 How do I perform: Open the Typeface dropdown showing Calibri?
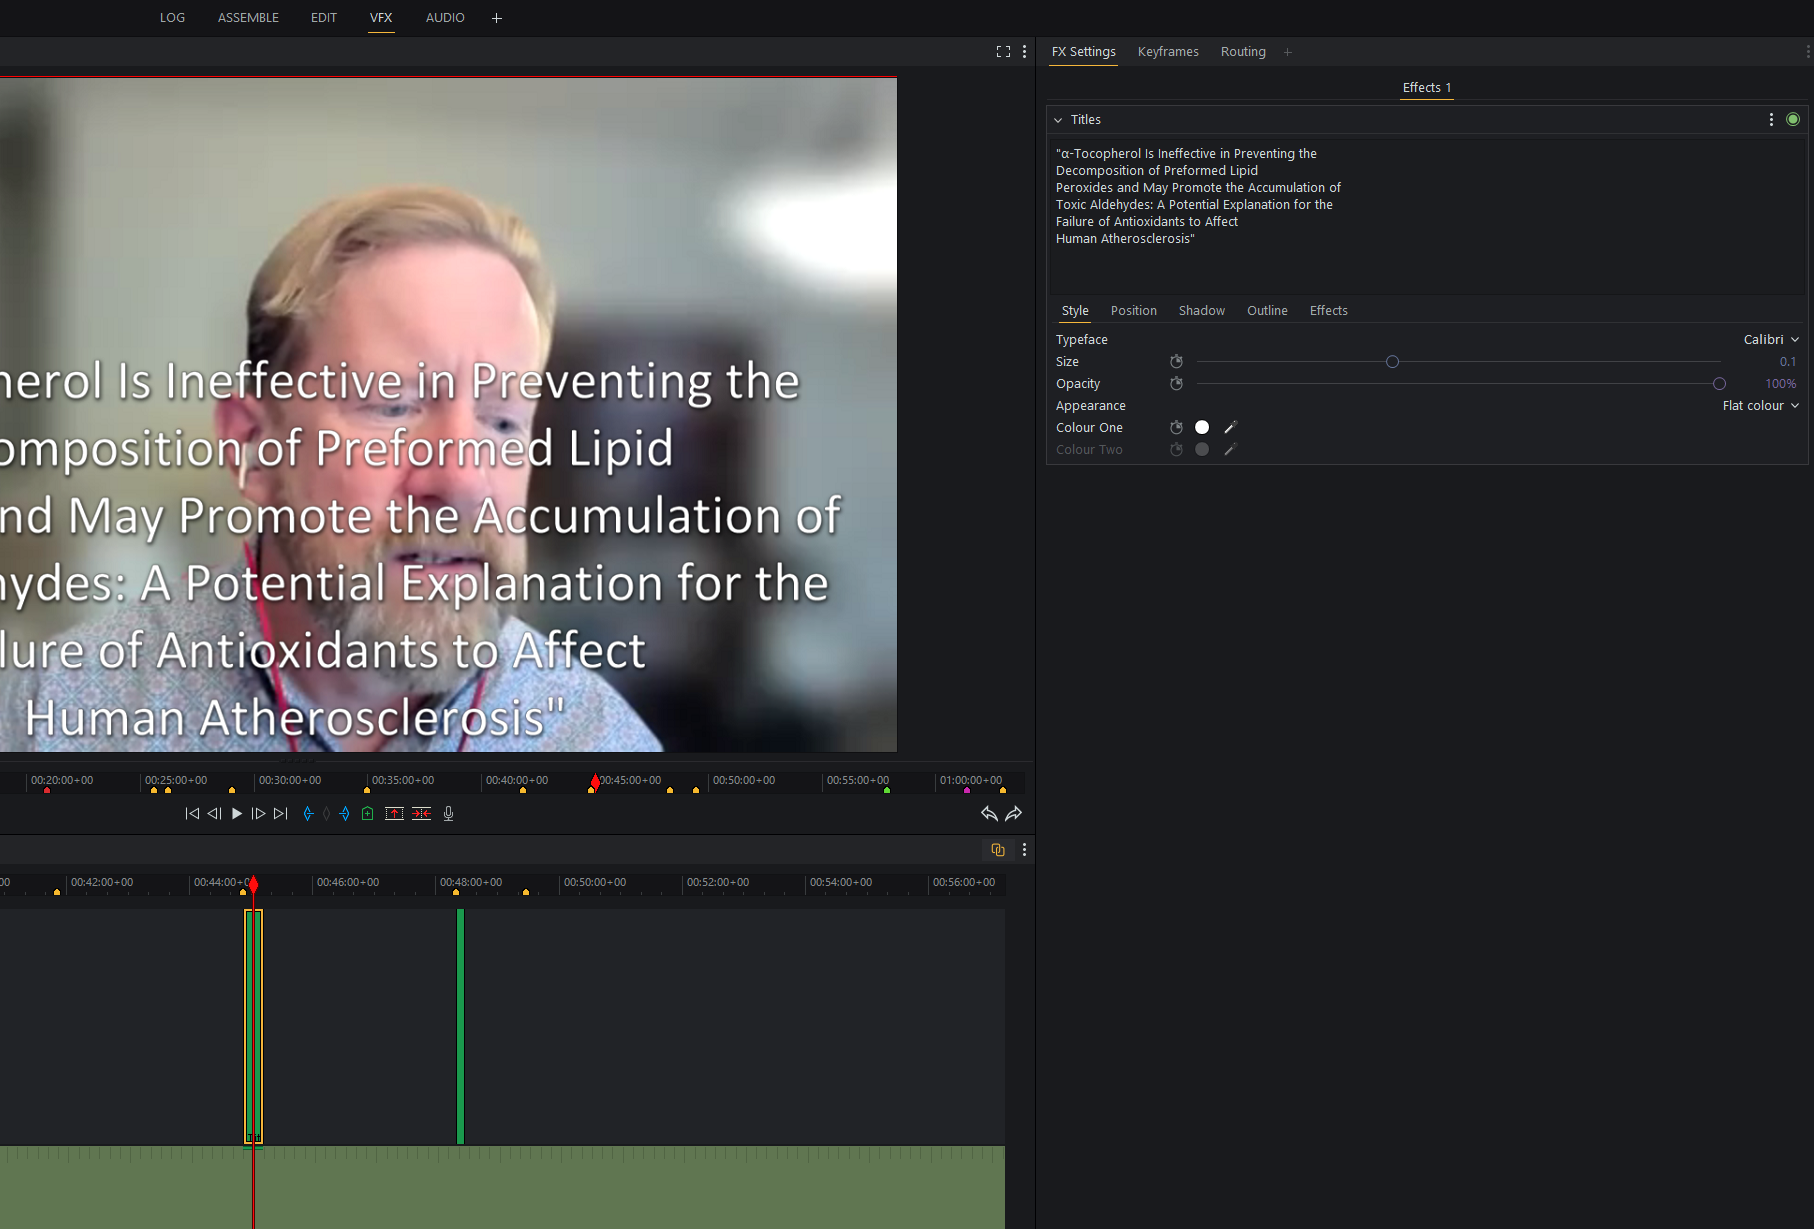point(1771,340)
